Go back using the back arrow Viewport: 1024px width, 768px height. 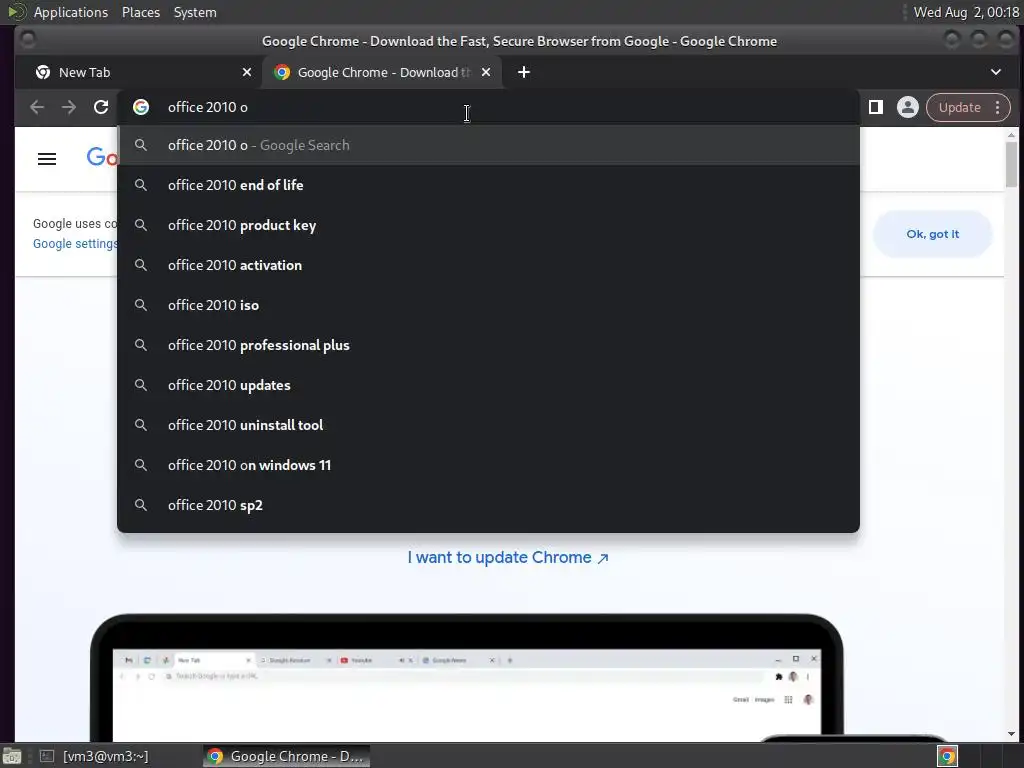click(37, 107)
